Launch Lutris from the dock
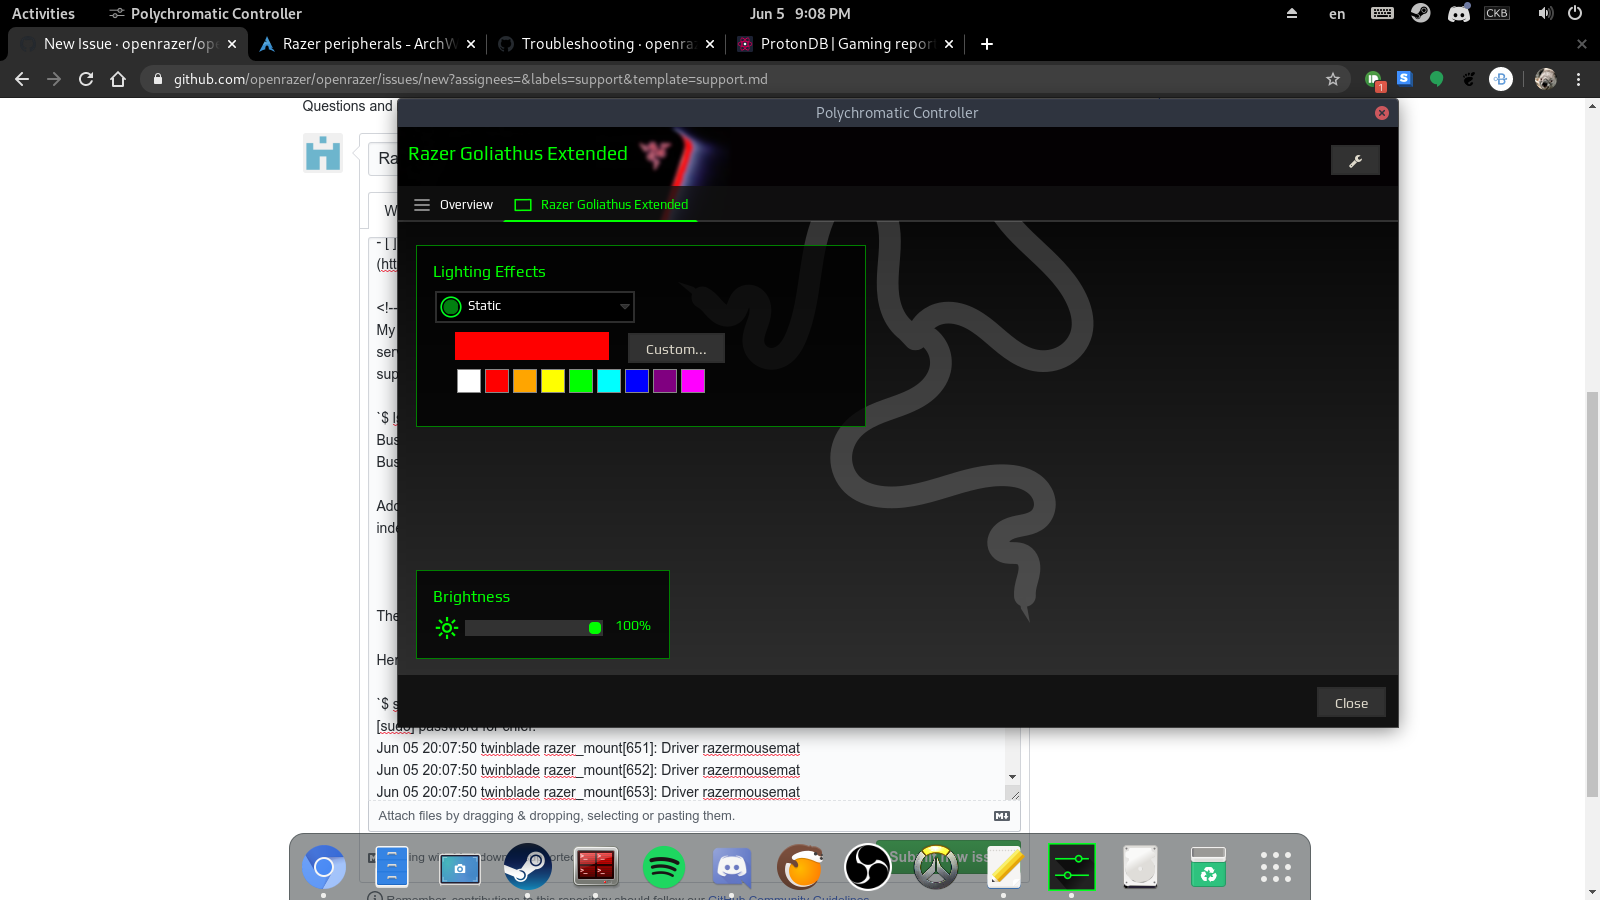Screen dimensions: 1600x900 (x=800, y=867)
